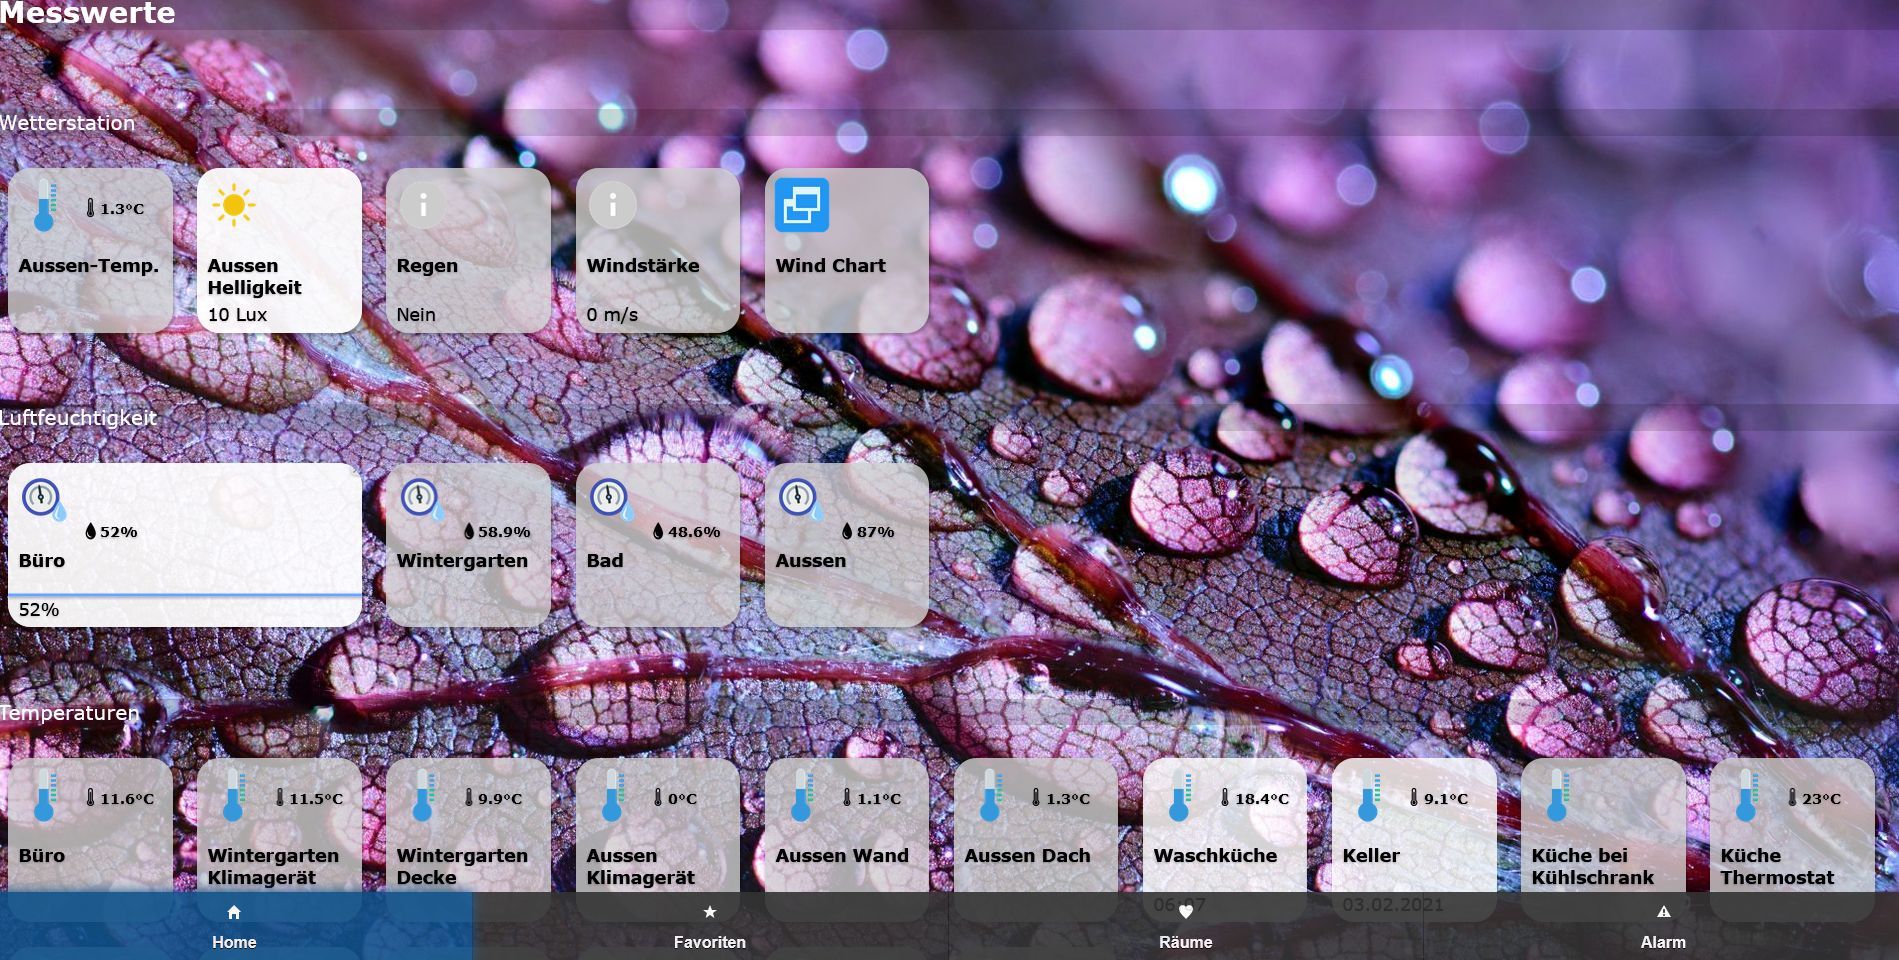The image size is (1899, 960).
Task: Click the 18.4°C Waschküche temperature value
Action: tap(1262, 799)
